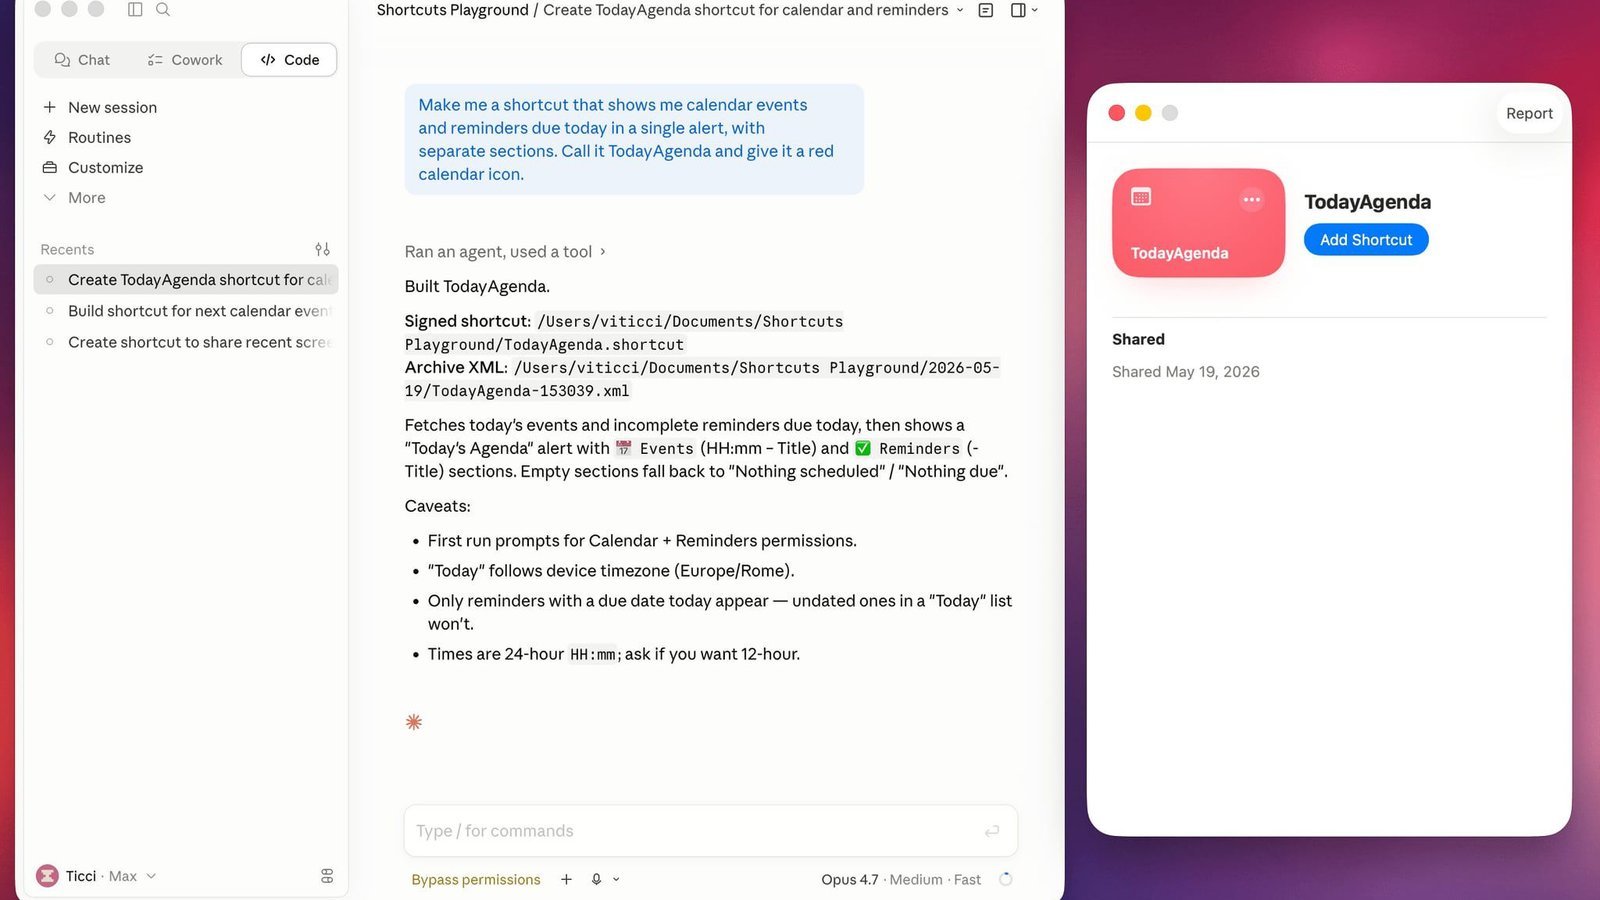
Task: Open the session title dropdown chevron
Action: (960, 10)
